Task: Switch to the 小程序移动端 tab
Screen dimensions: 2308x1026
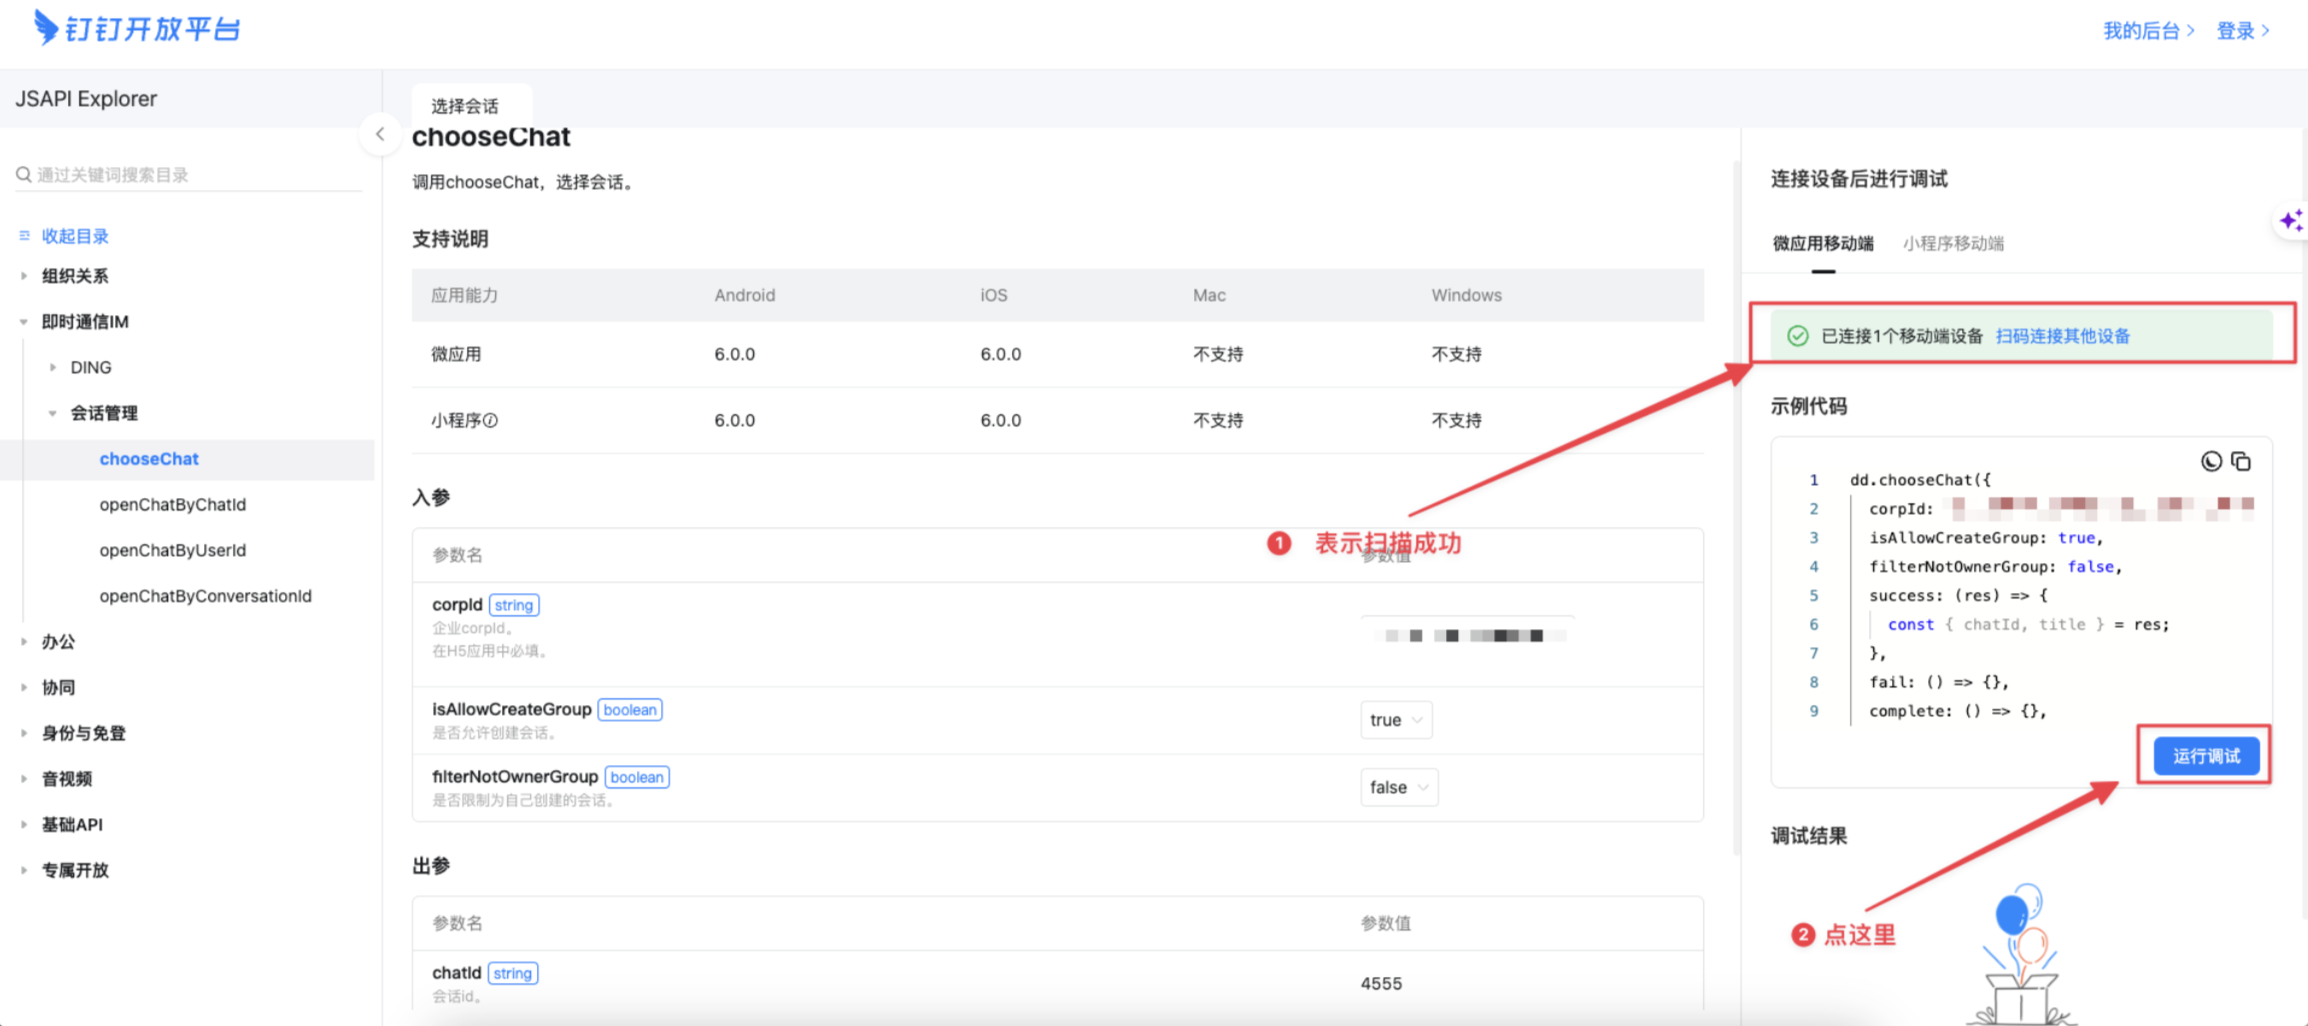Action: 1953,243
